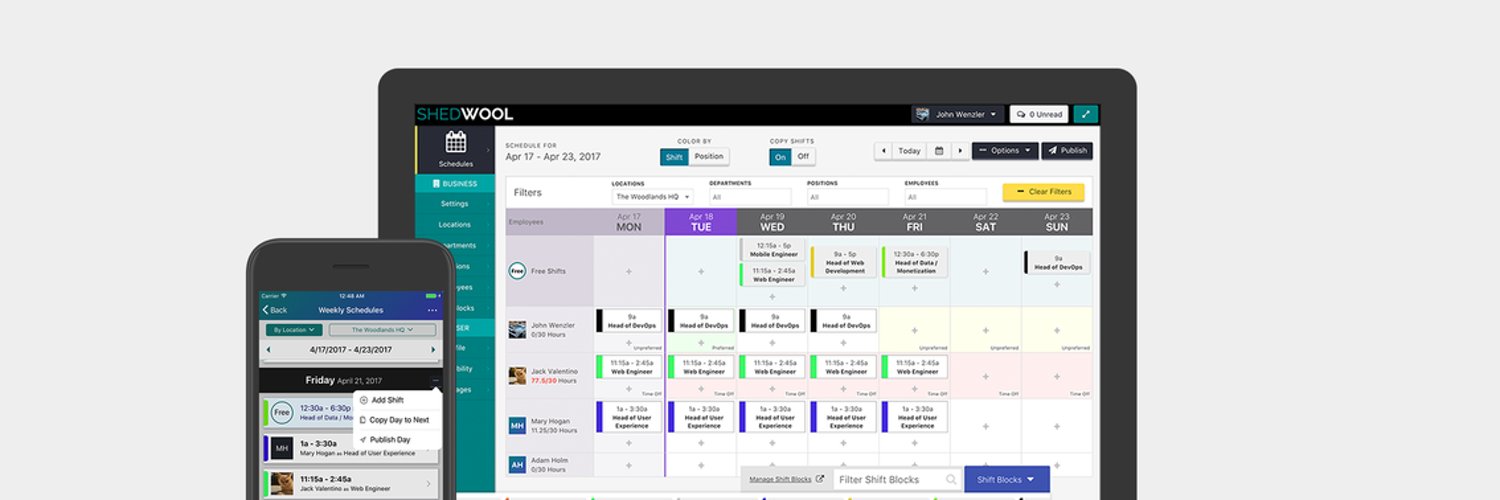Go to previous week arrow beside Today

click(x=883, y=151)
